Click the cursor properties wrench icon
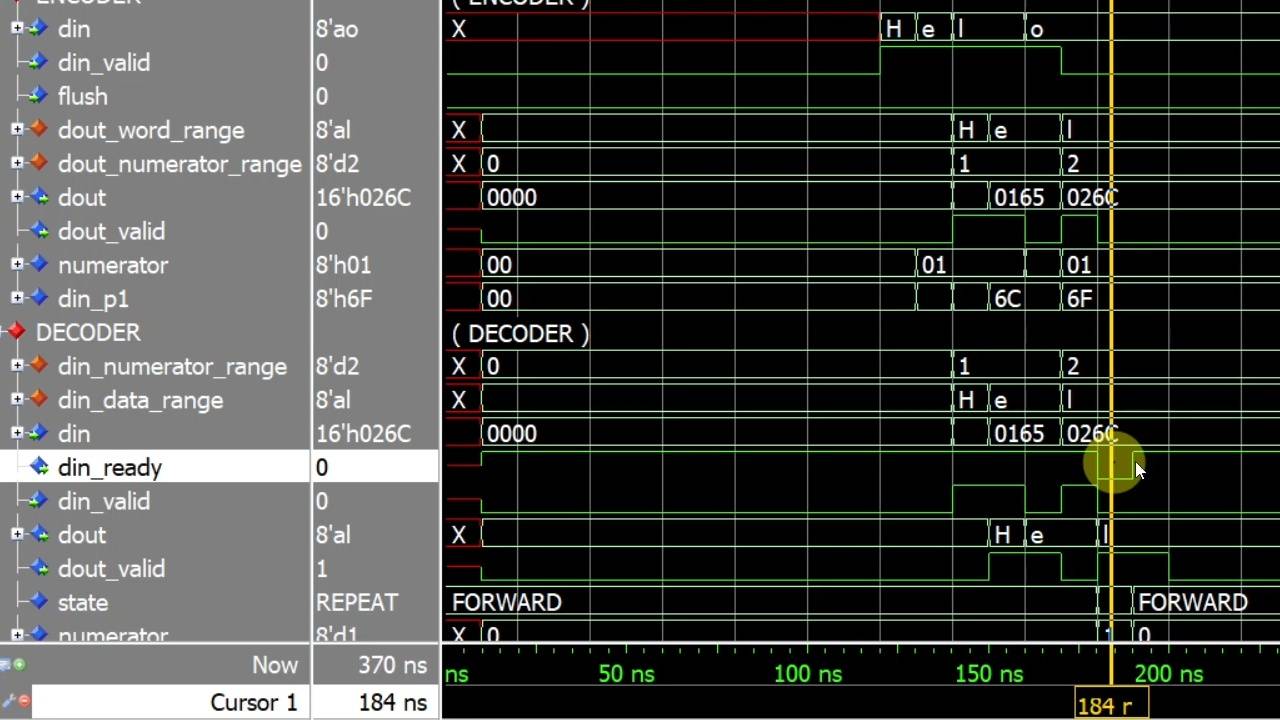The width and height of the screenshot is (1280, 720). pos(7,701)
